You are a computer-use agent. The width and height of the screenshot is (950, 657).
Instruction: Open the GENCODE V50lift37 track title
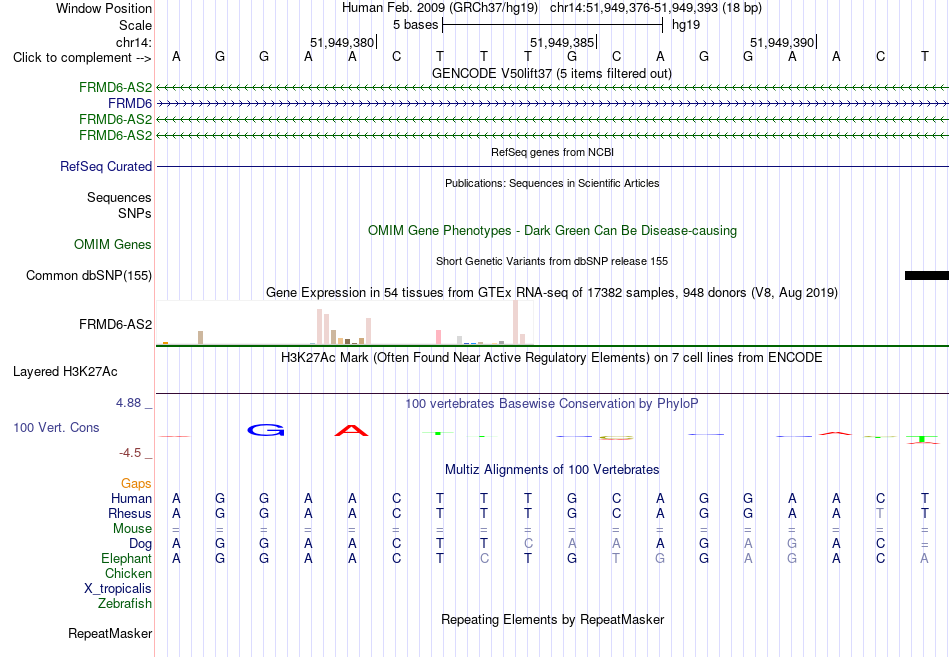coord(552,73)
